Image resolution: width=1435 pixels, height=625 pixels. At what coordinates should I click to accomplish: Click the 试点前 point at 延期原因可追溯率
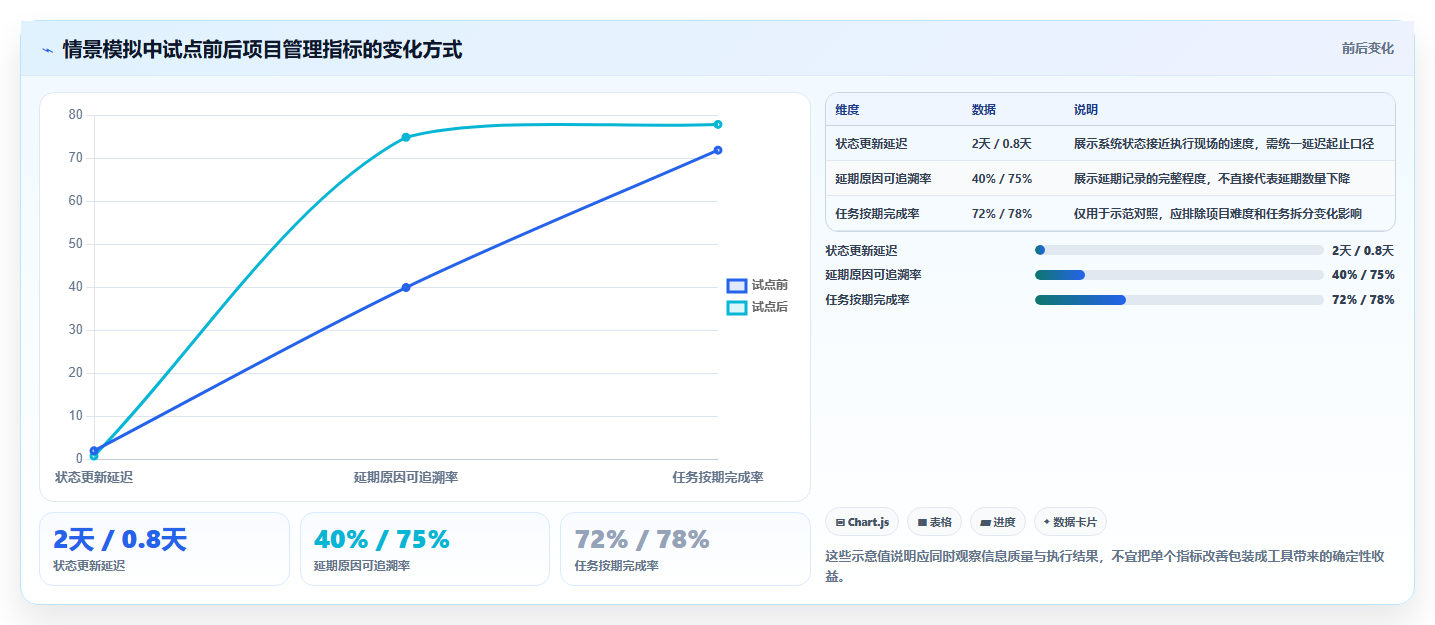(406, 287)
